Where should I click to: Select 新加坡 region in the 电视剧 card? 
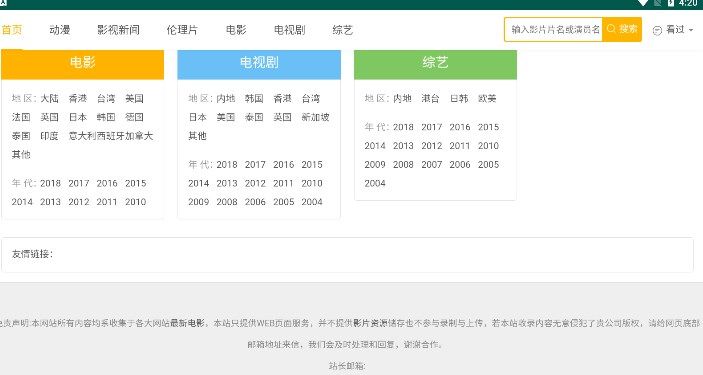[316, 117]
